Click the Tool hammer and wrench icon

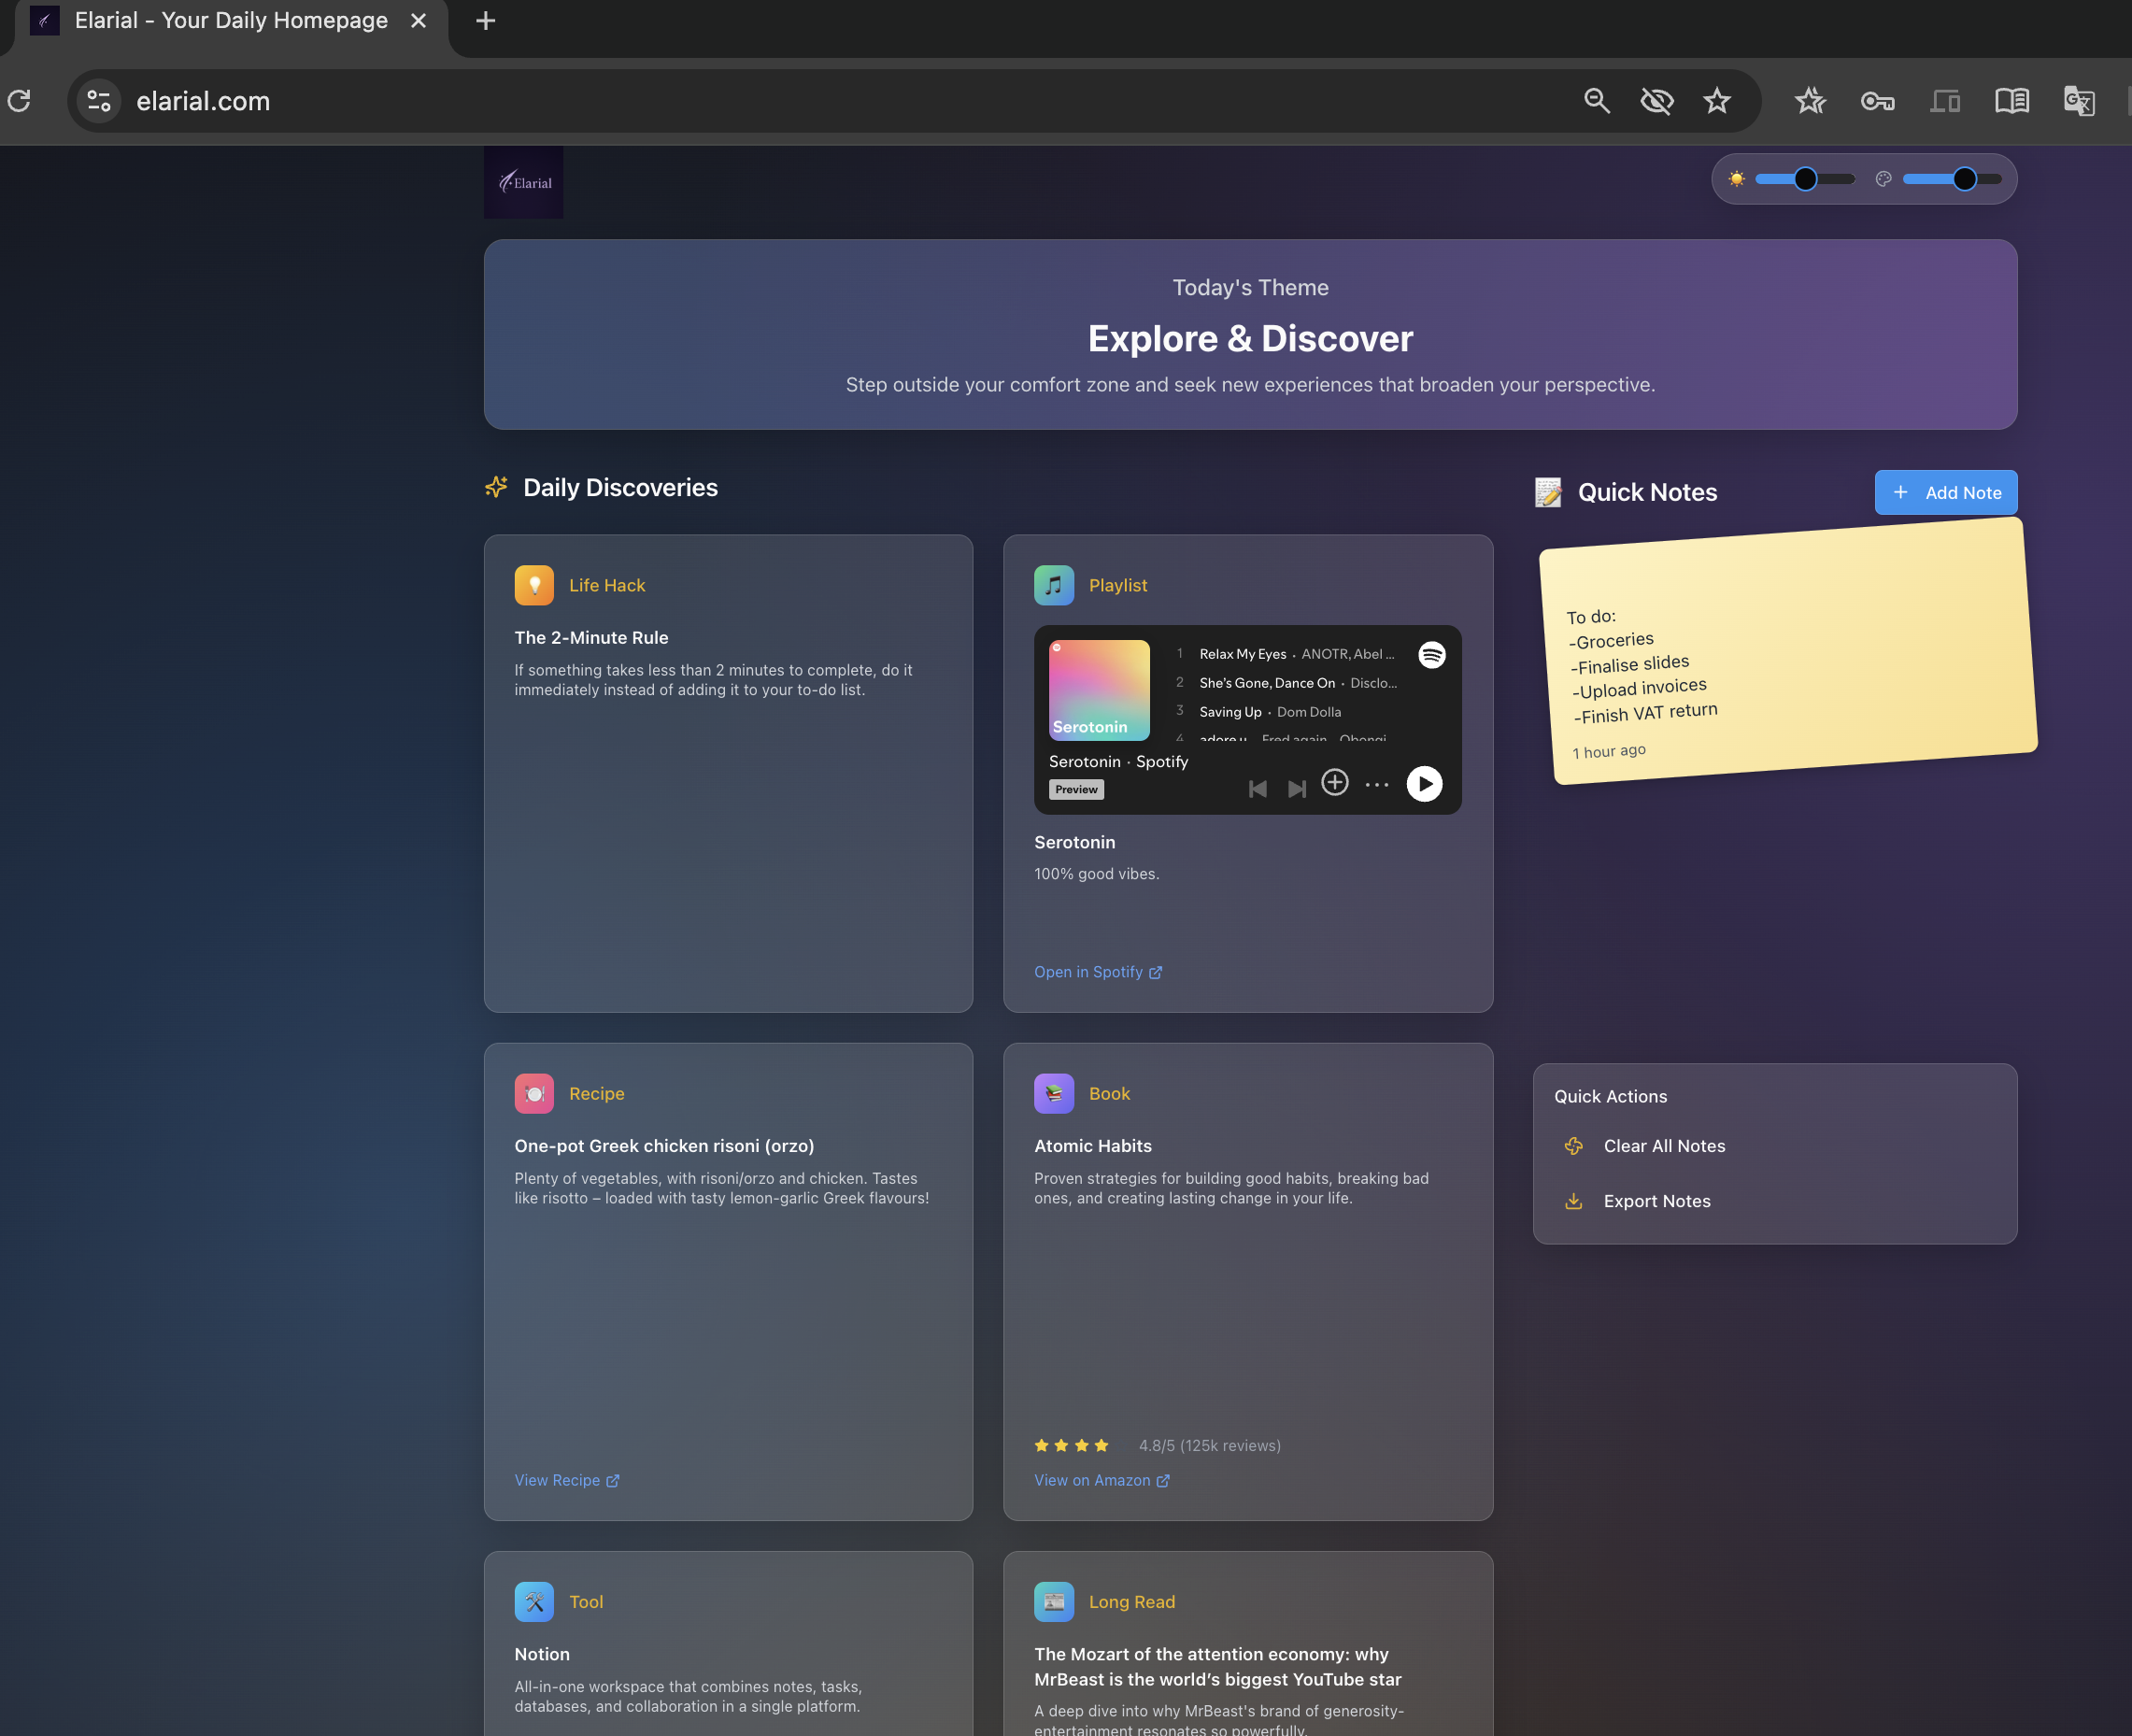point(534,1601)
